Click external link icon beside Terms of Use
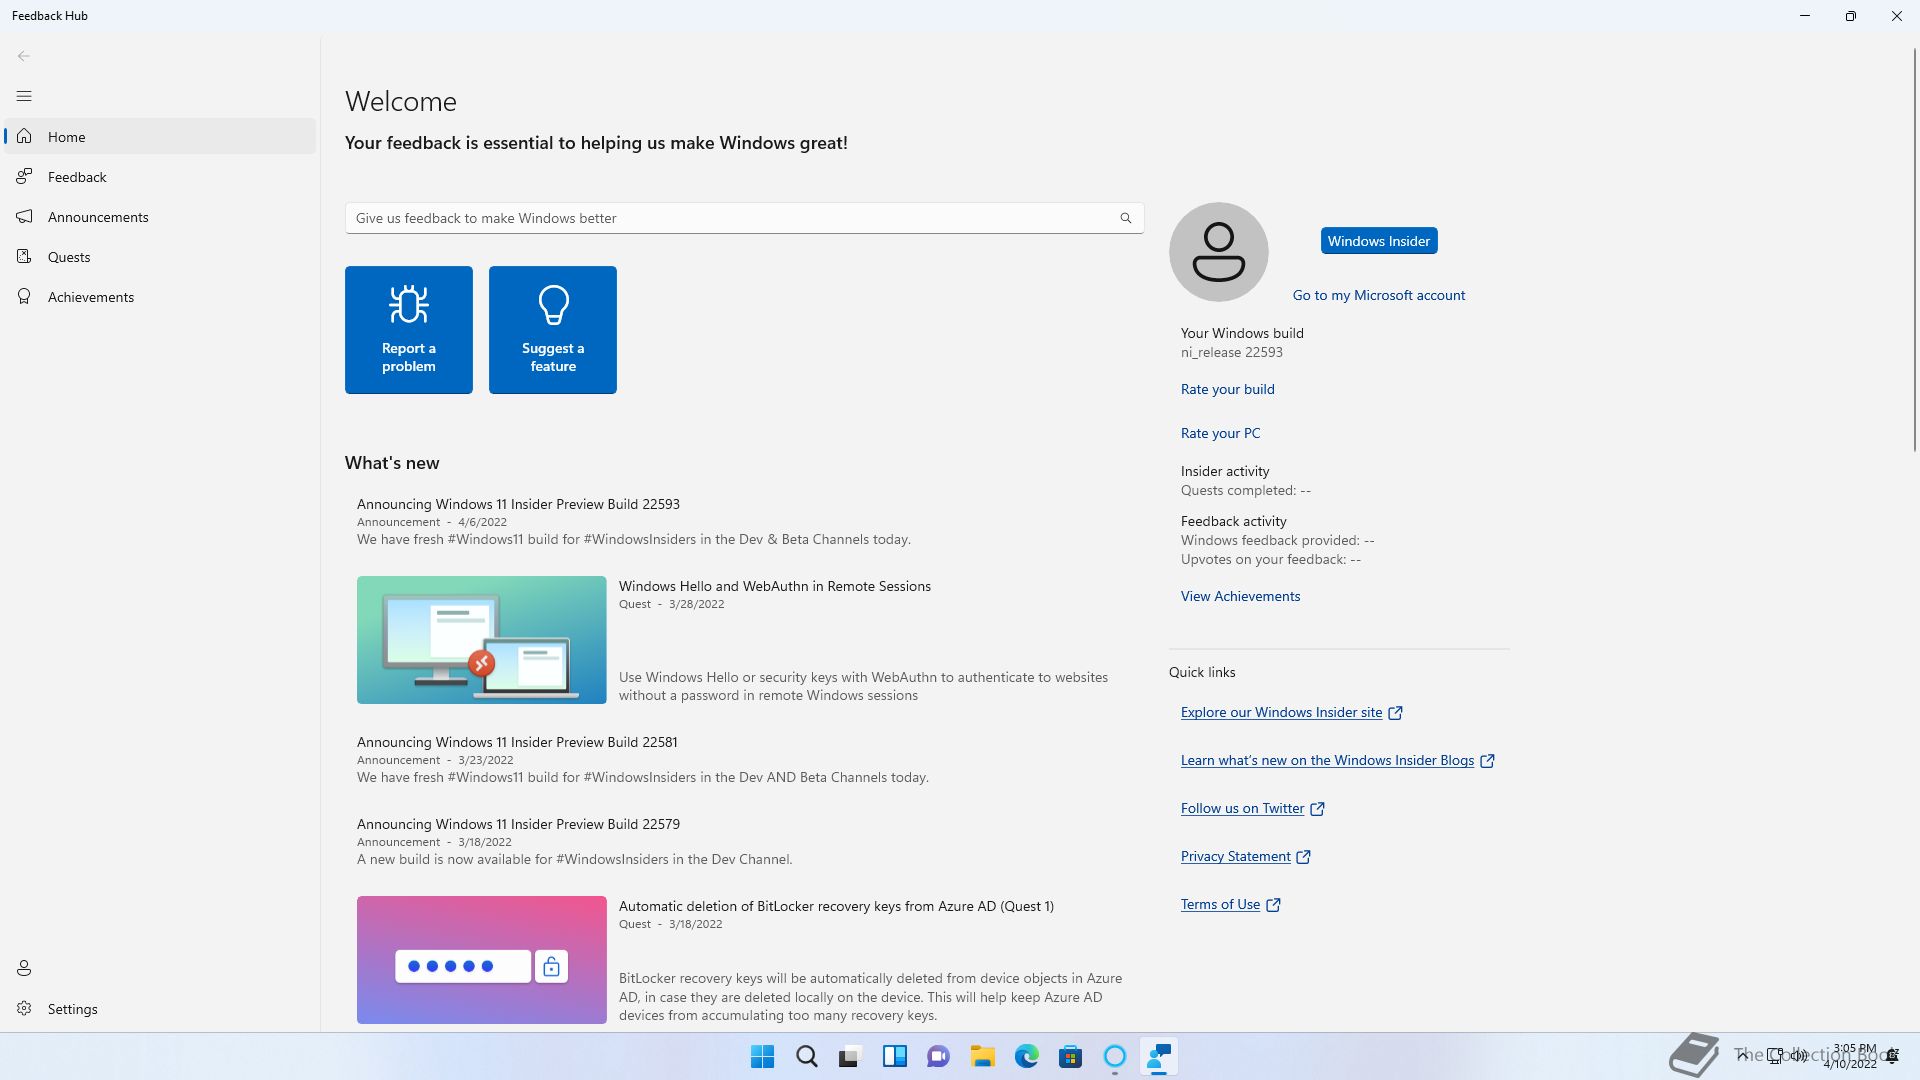Viewport: 1920px width, 1080px height. [1273, 905]
